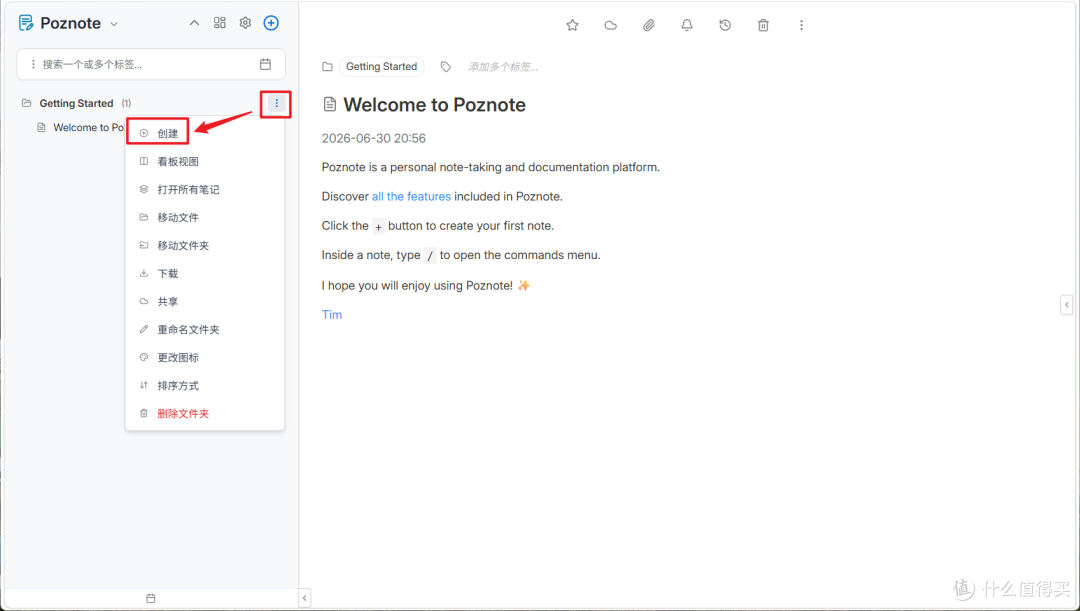The width and height of the screenshot is (1080, 611).
Task: Click the calendar icon in the sidebar footer
Action: [151, 598]
